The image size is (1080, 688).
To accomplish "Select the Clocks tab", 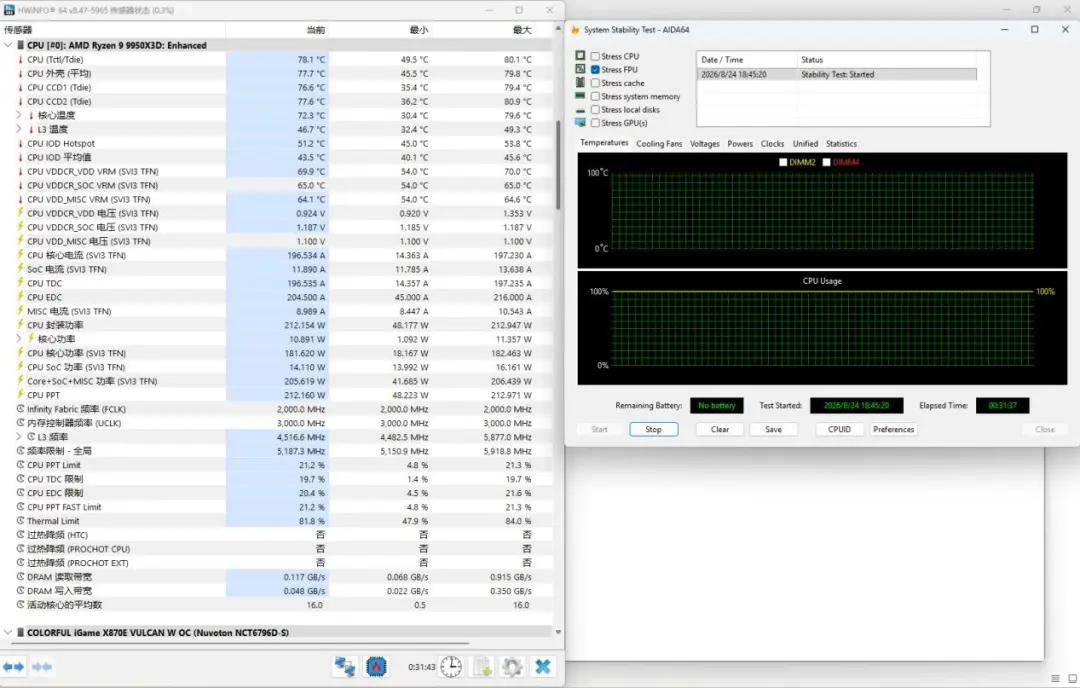I will pos(772,144).
